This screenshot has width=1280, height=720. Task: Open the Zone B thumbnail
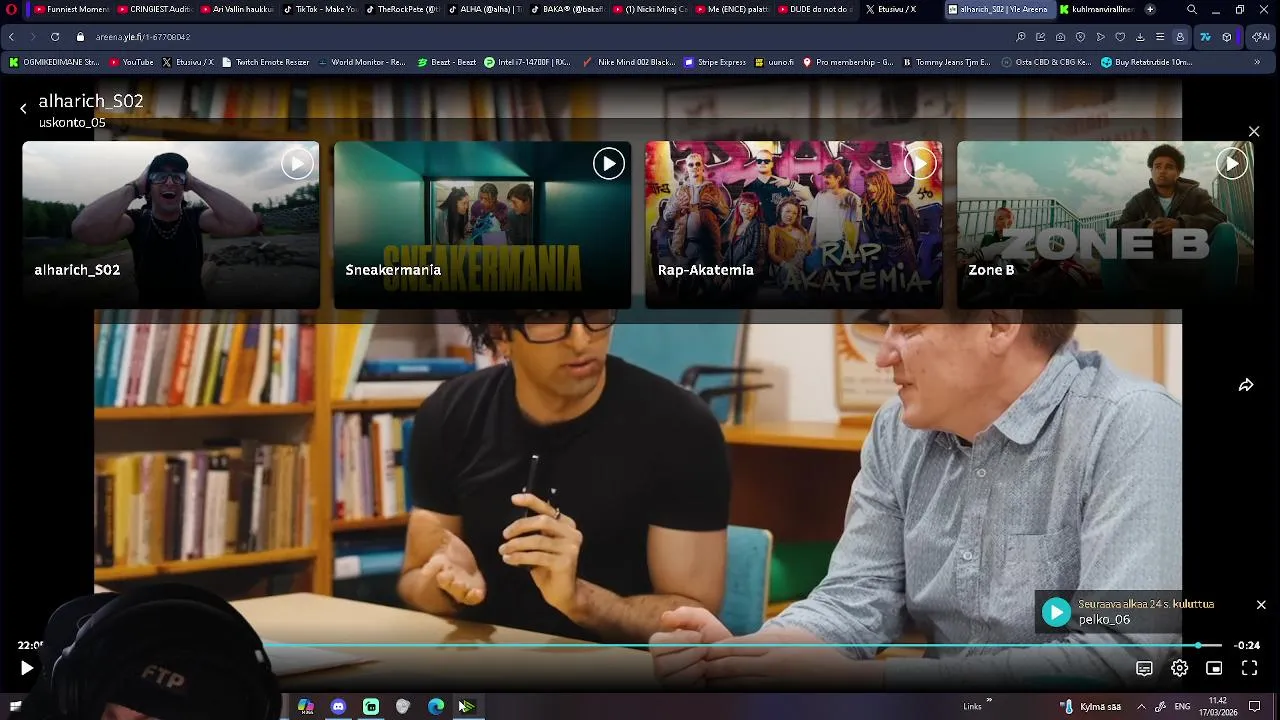[x=1105, y=224]
